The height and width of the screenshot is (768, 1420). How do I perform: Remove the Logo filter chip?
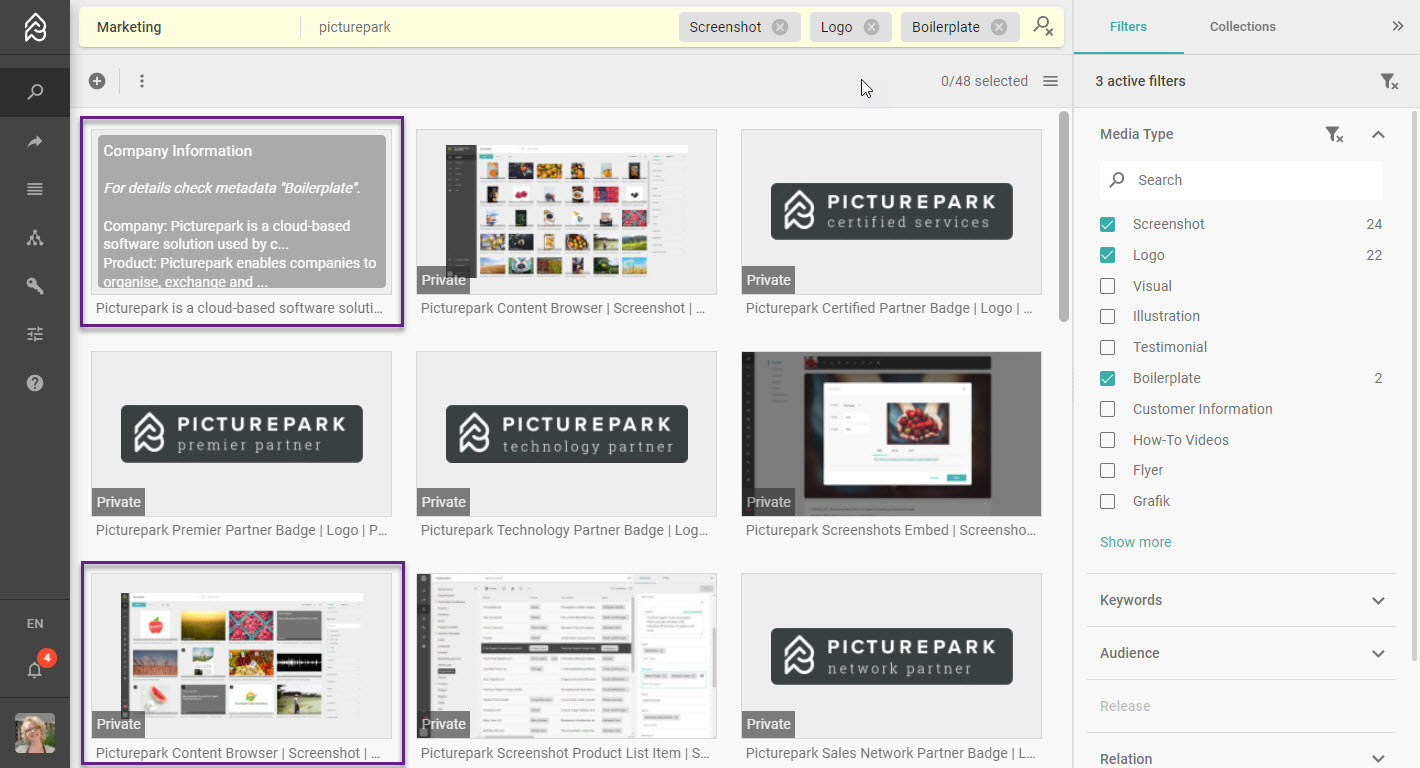(871, 27)
